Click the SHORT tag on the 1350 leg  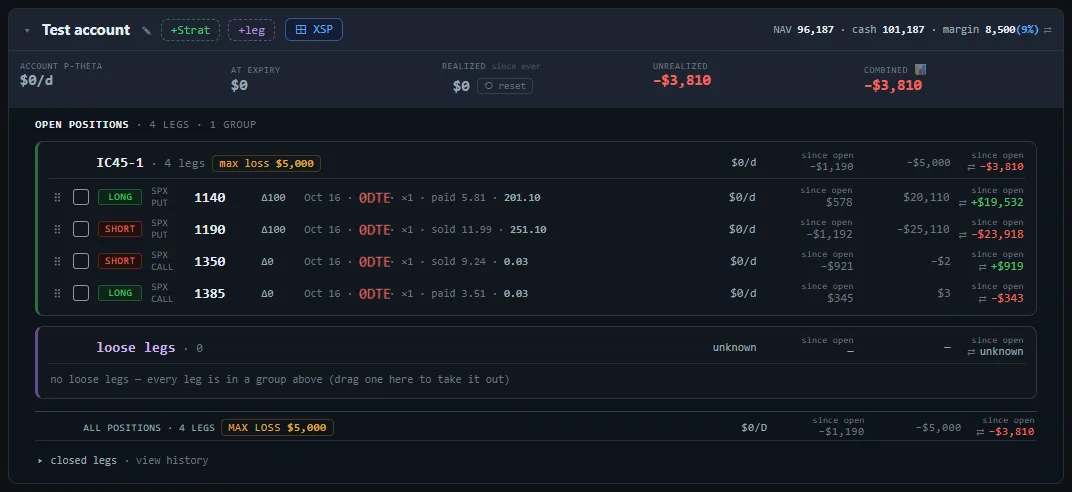click(x=120, y=261)
